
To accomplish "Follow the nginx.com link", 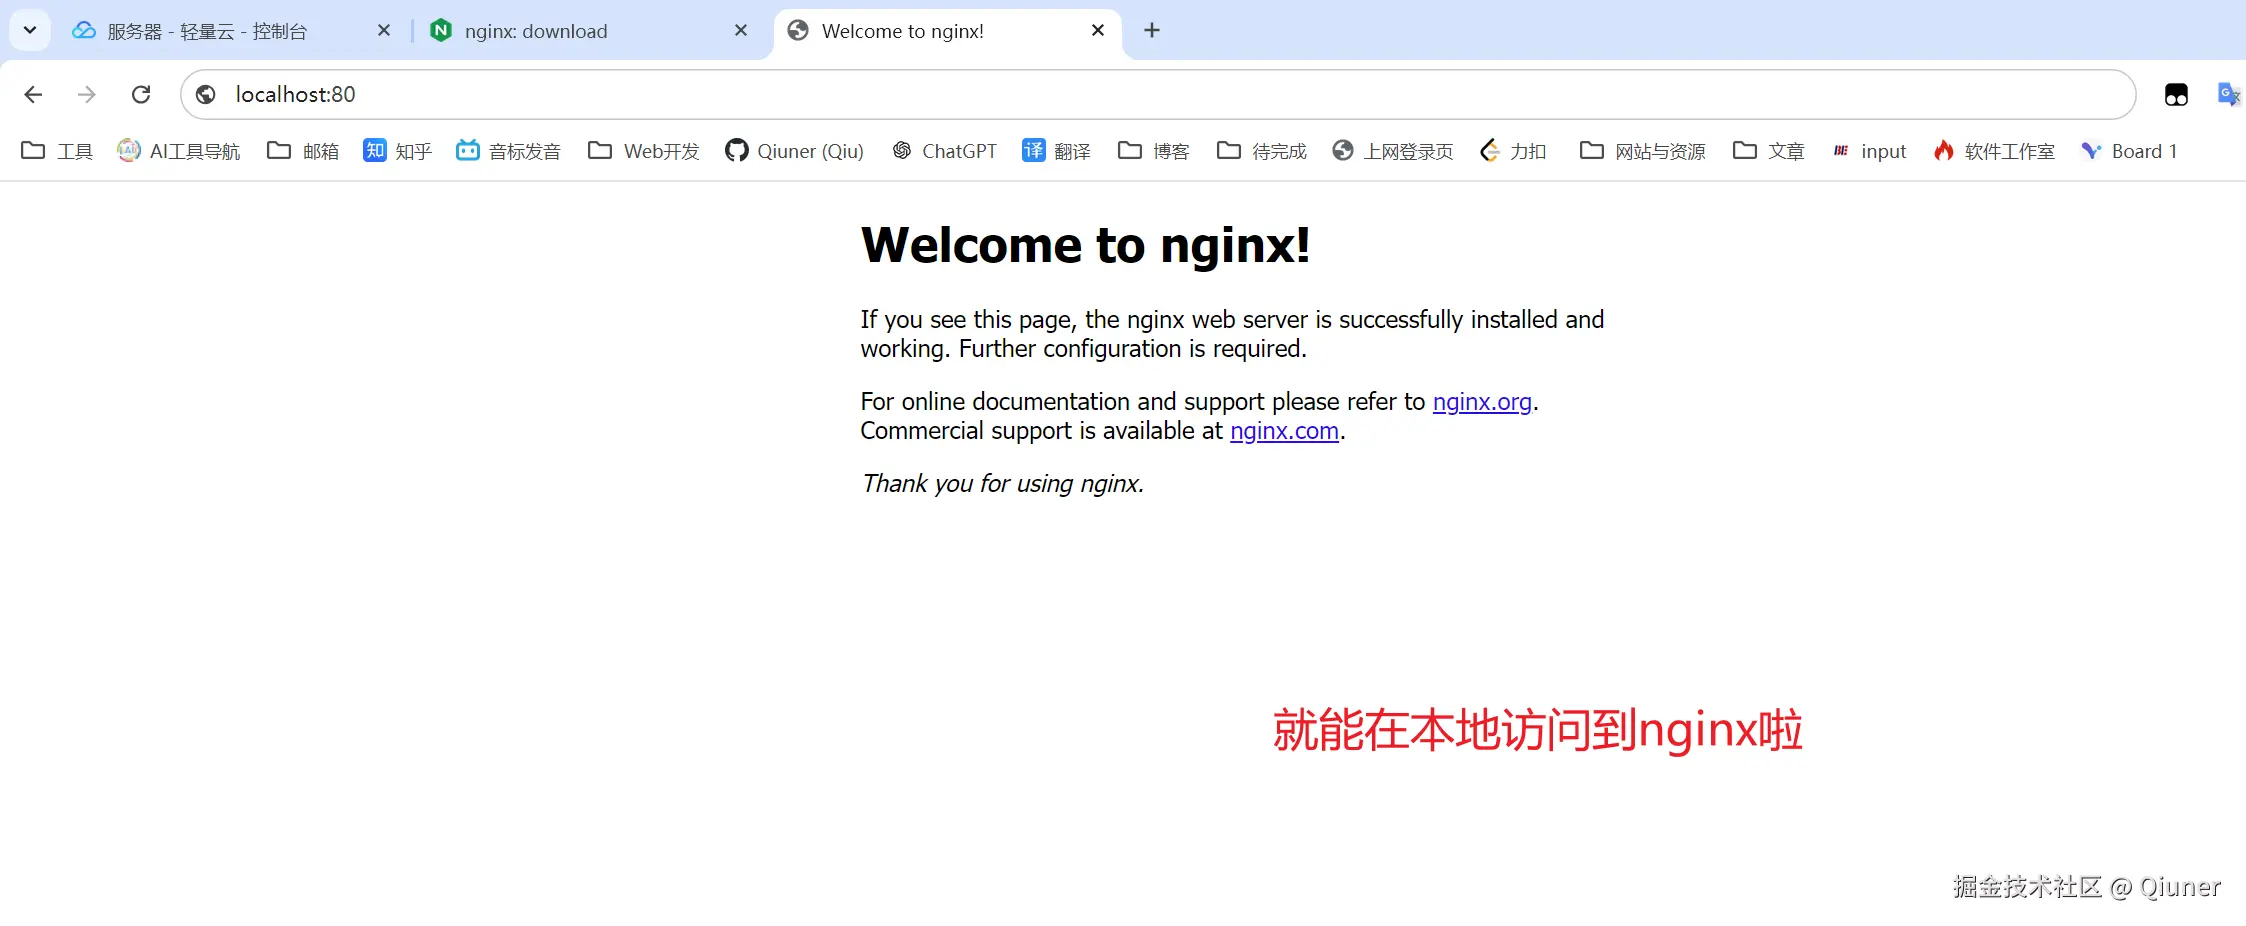I will tap(1284, 431).
